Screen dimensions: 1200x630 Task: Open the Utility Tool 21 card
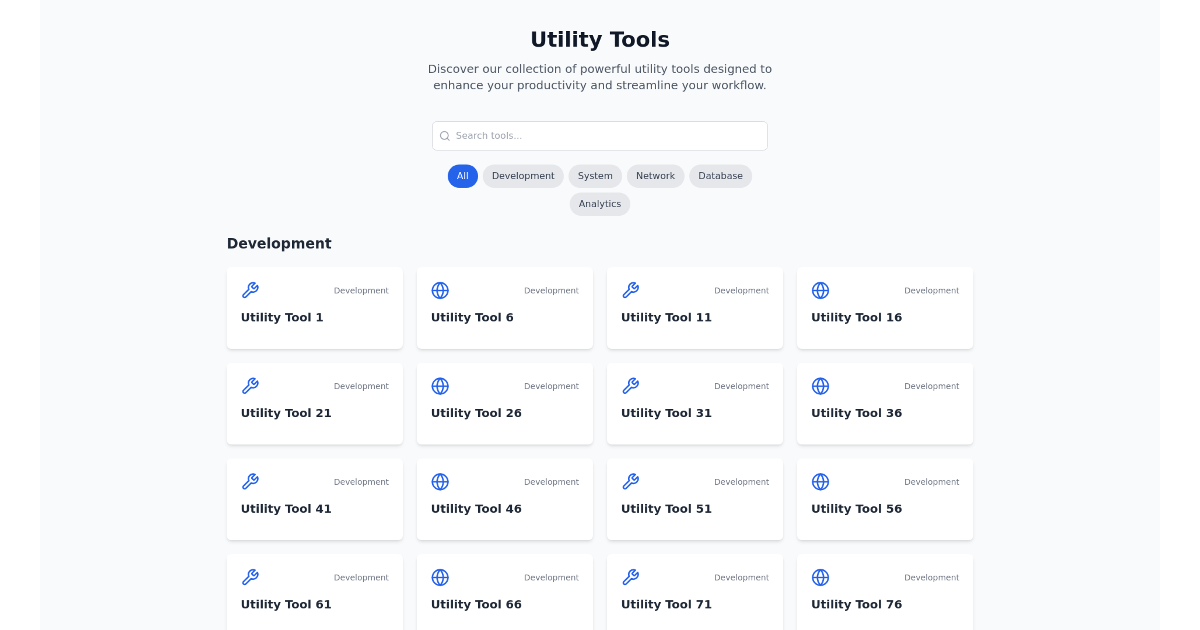(314, 404)
